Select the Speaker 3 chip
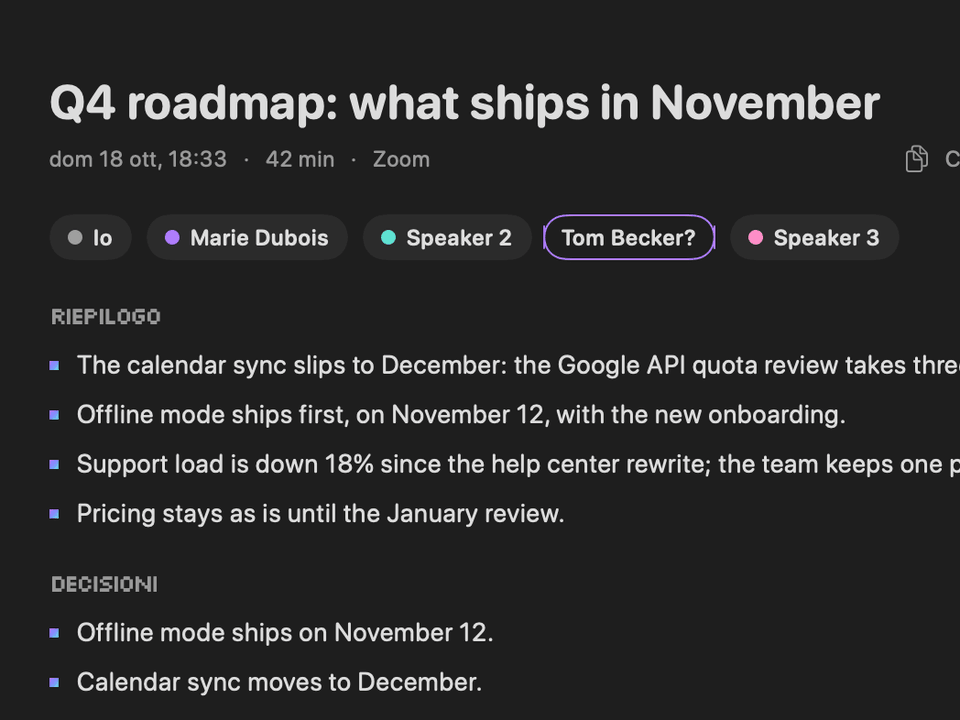The height and width of the screenshot is (720, 960). [814, 238]
